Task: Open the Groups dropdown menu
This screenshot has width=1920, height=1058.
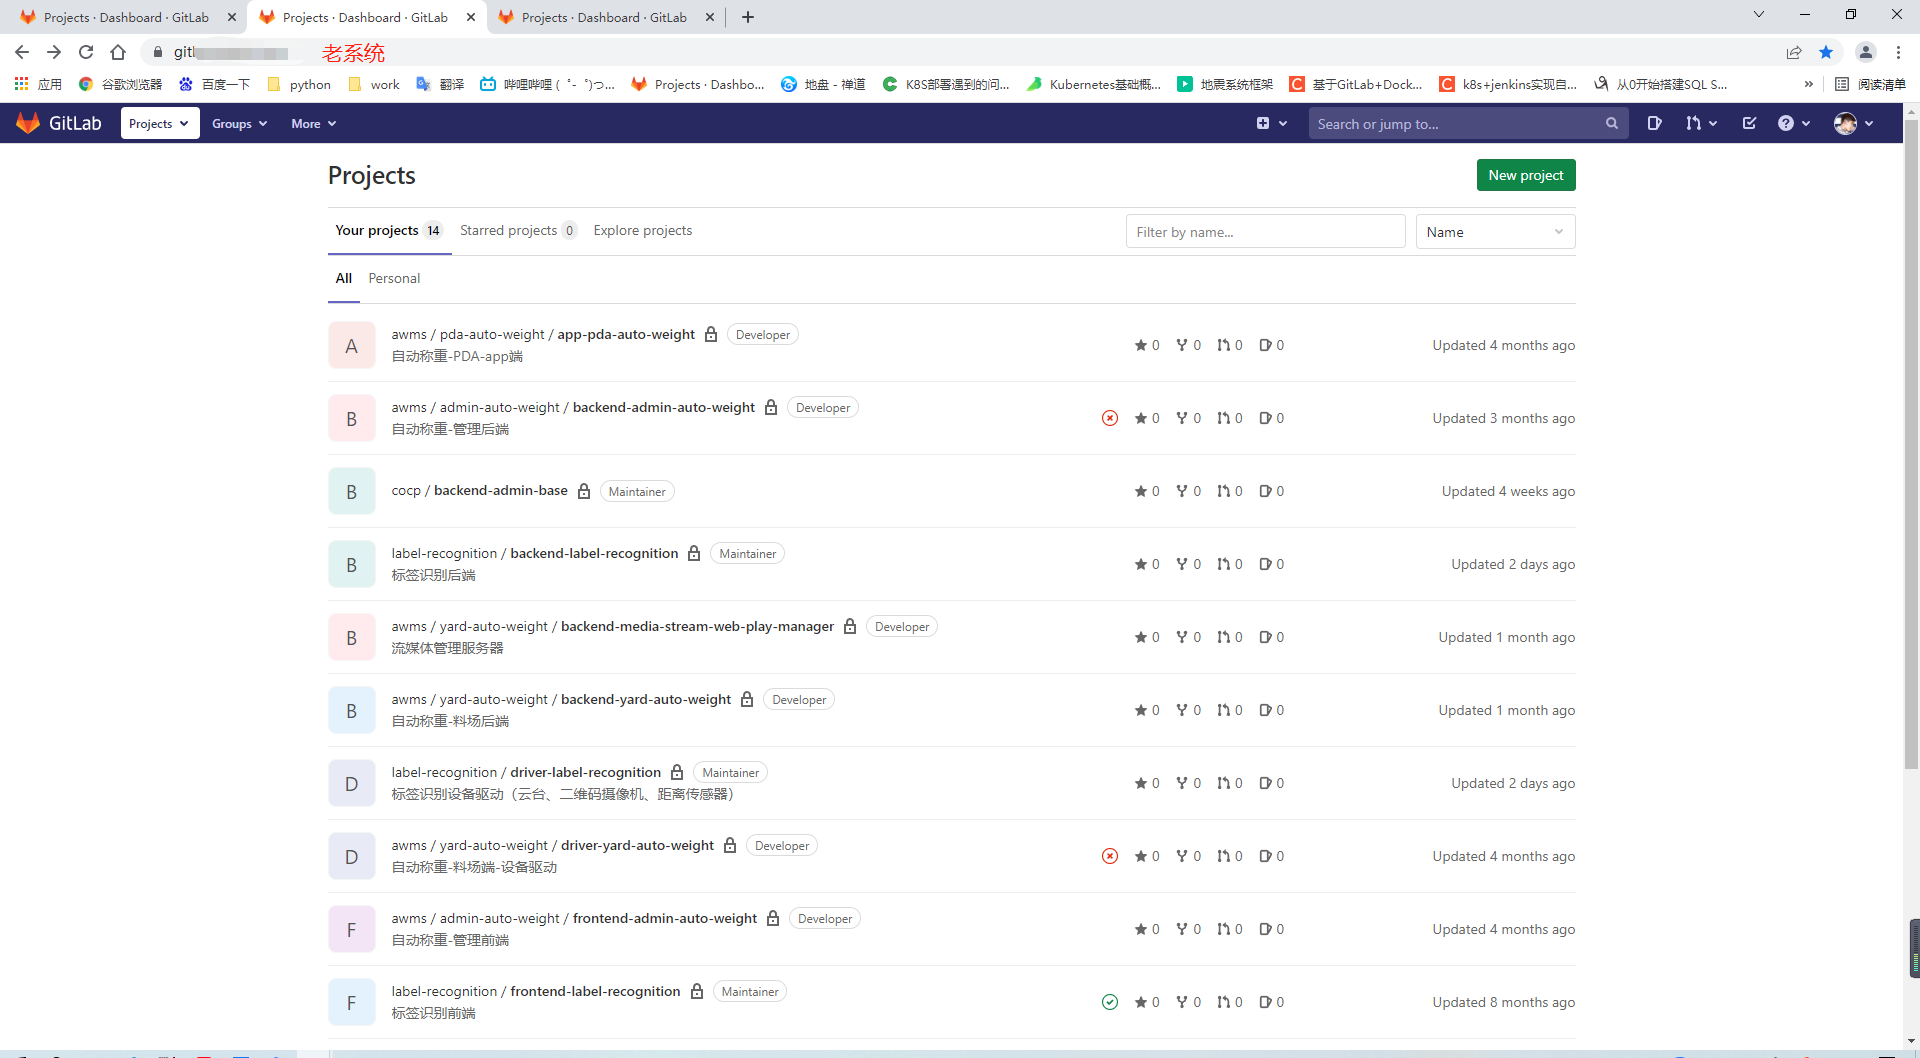Action: (x=239, y=123)
